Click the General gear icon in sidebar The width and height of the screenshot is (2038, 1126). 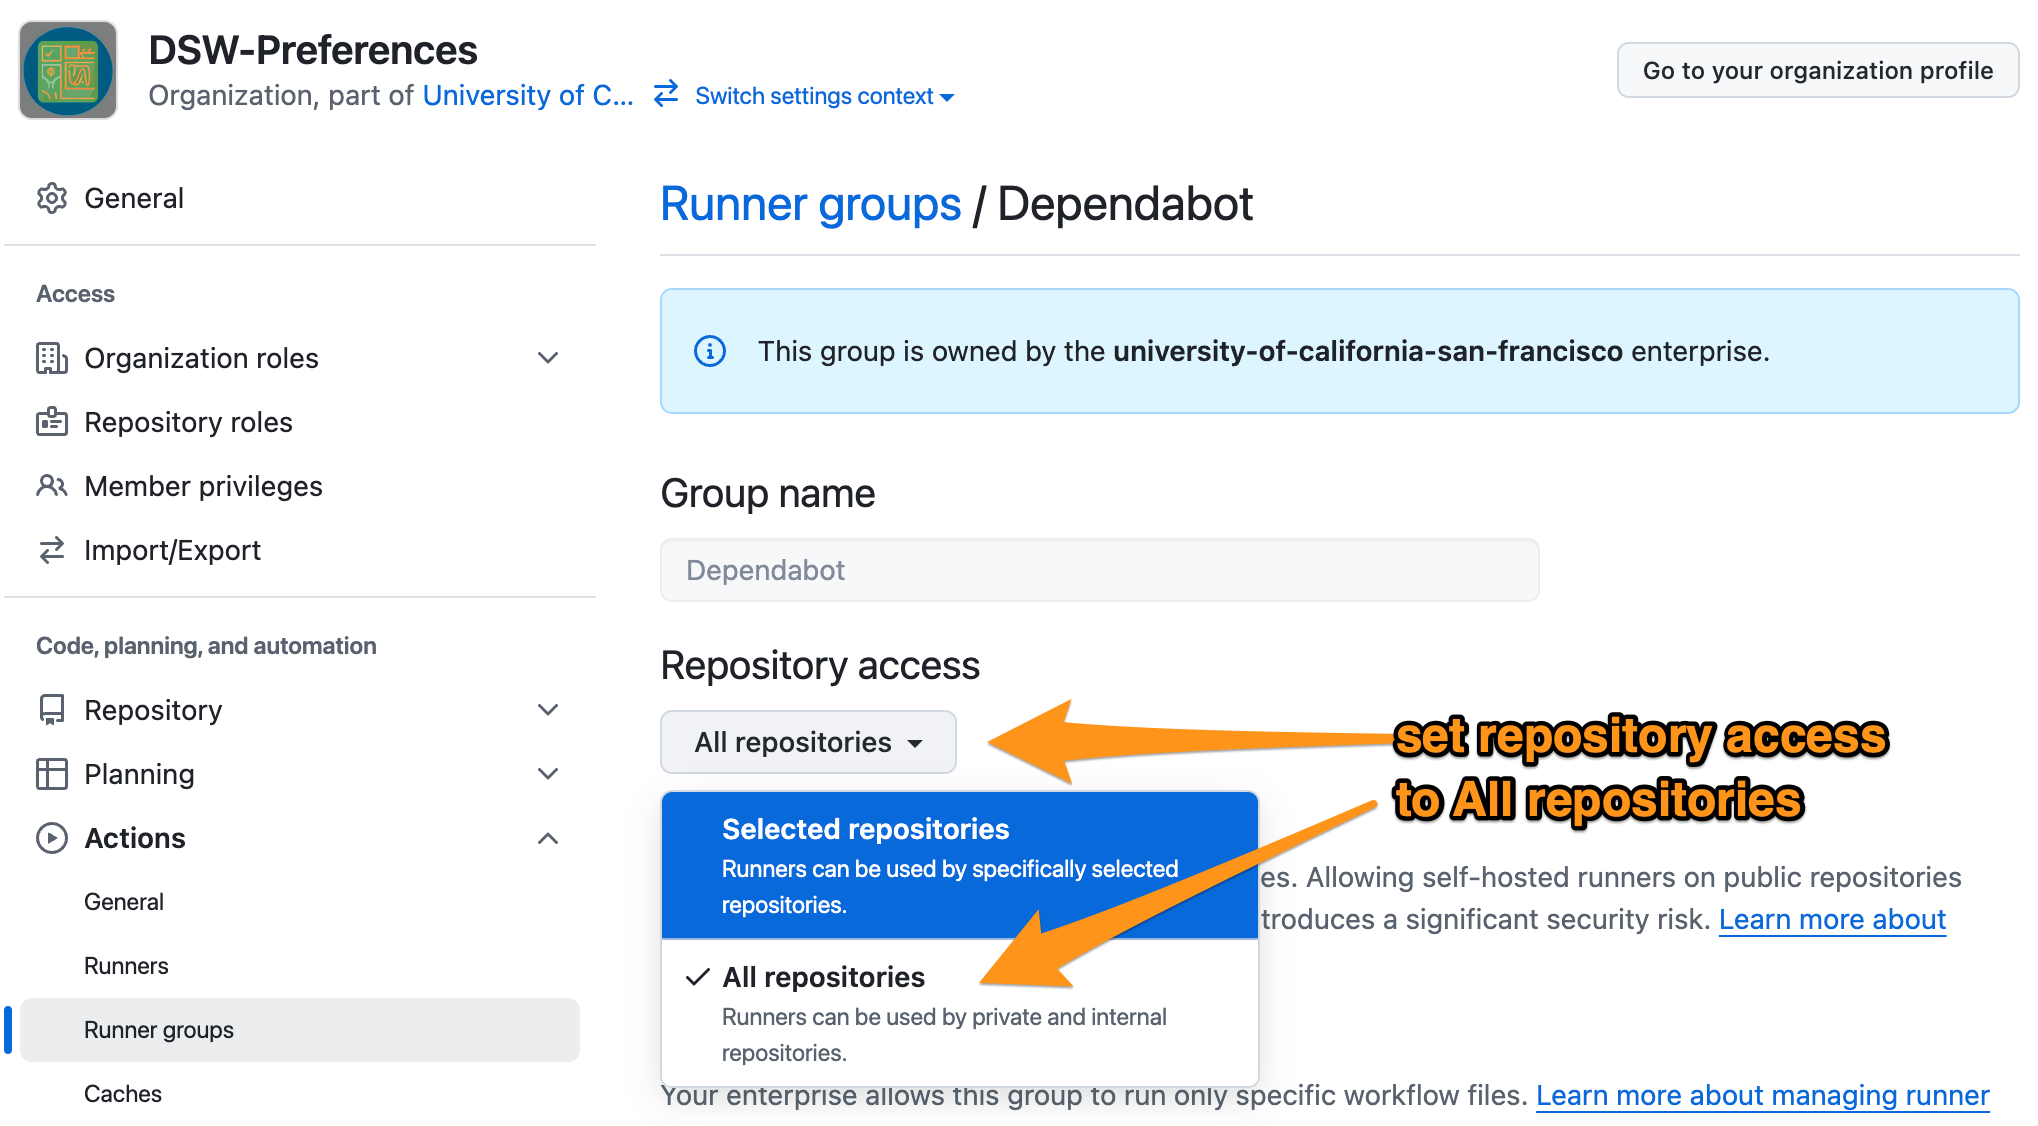pos(52,198)
